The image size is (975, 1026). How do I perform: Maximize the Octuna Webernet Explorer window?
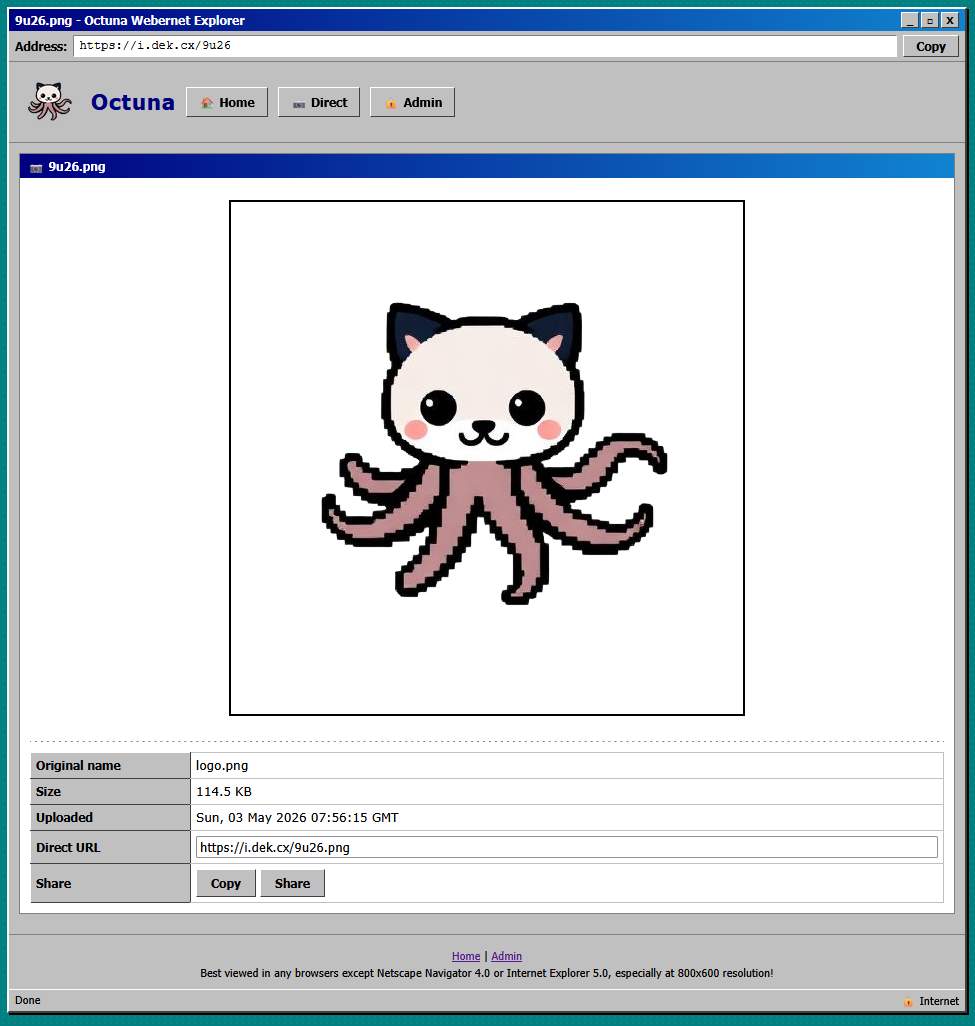point(929,20)
